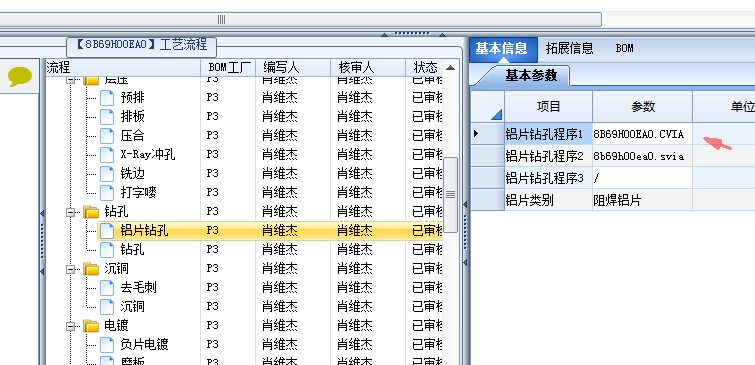Click the 电镀 folder icon
The image size is (755, 365).
91,326
